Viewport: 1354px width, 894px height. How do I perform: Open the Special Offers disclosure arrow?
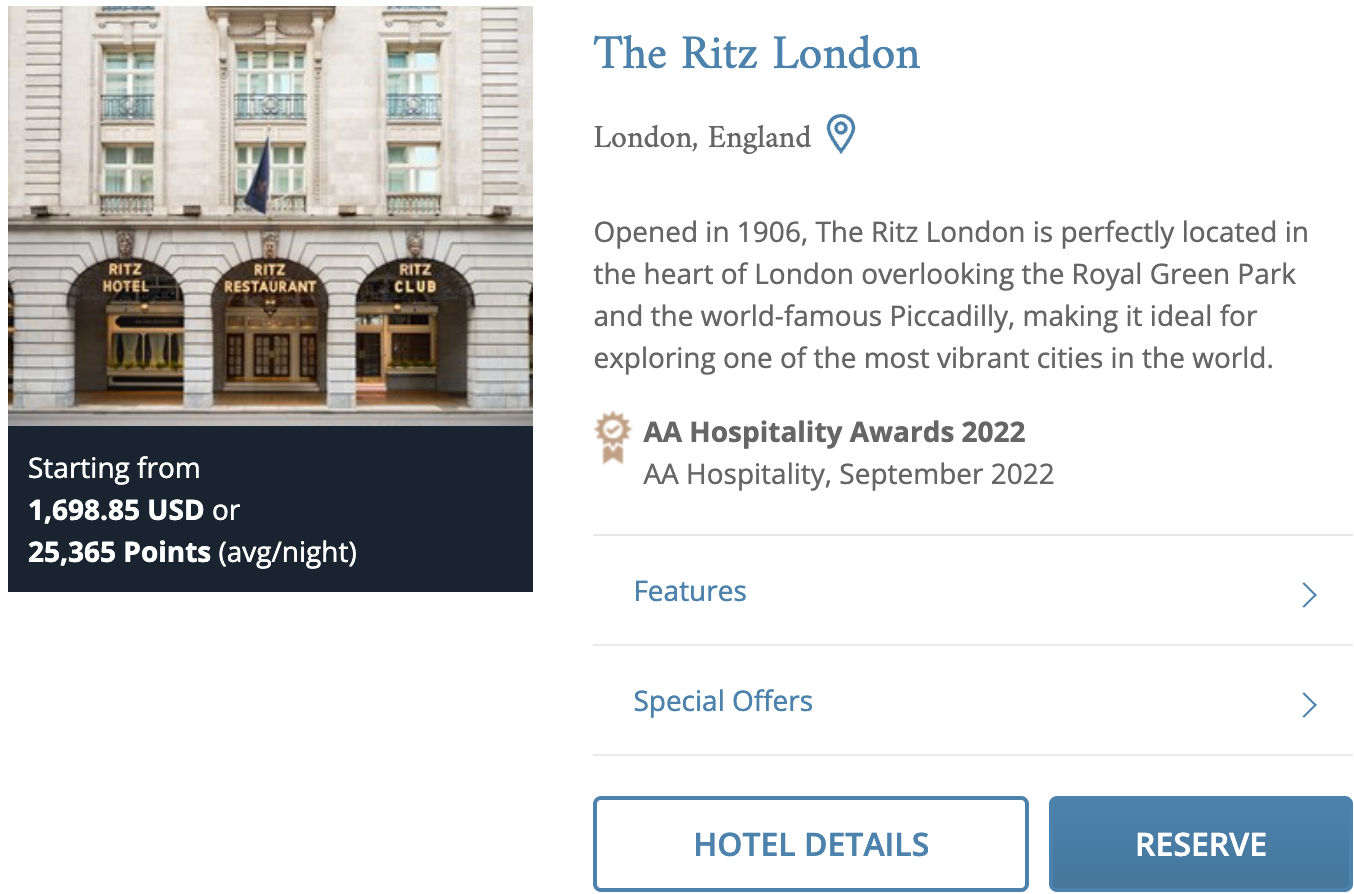click(1309, 705)
